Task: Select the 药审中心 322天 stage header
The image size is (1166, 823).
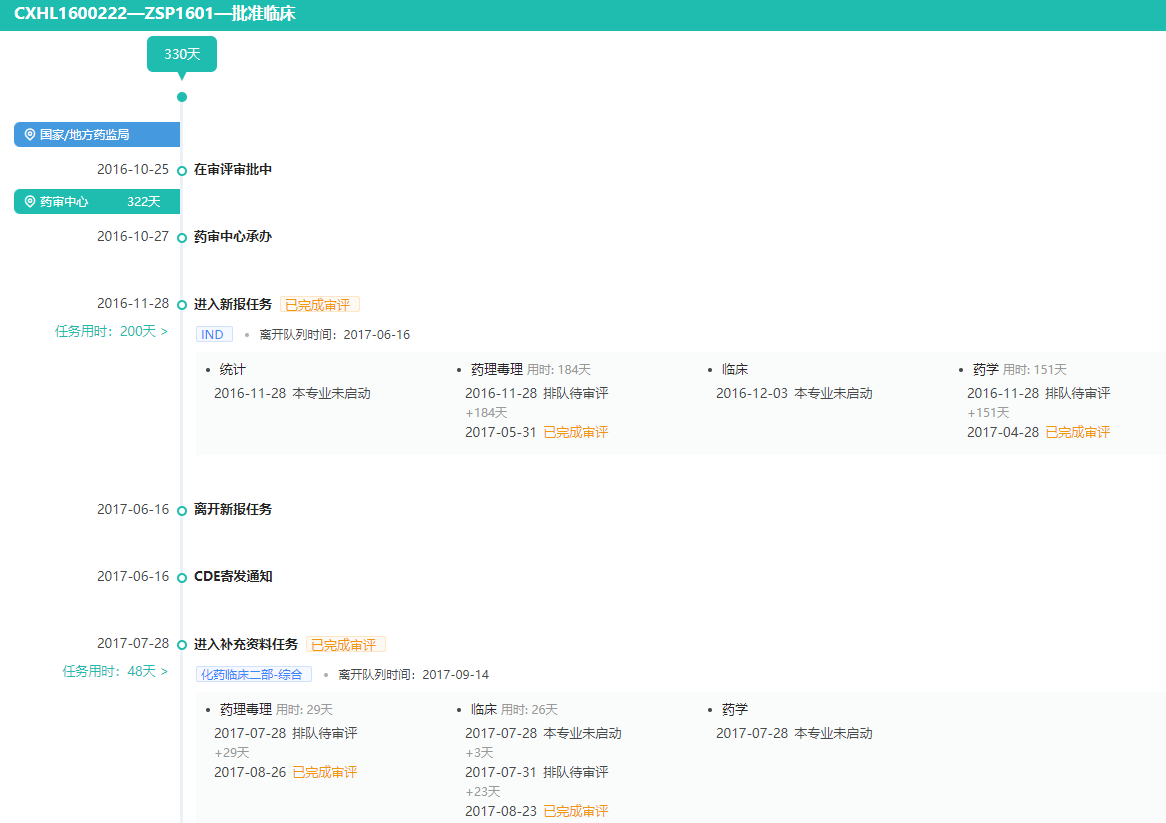Action: click(x=97, y=202)
